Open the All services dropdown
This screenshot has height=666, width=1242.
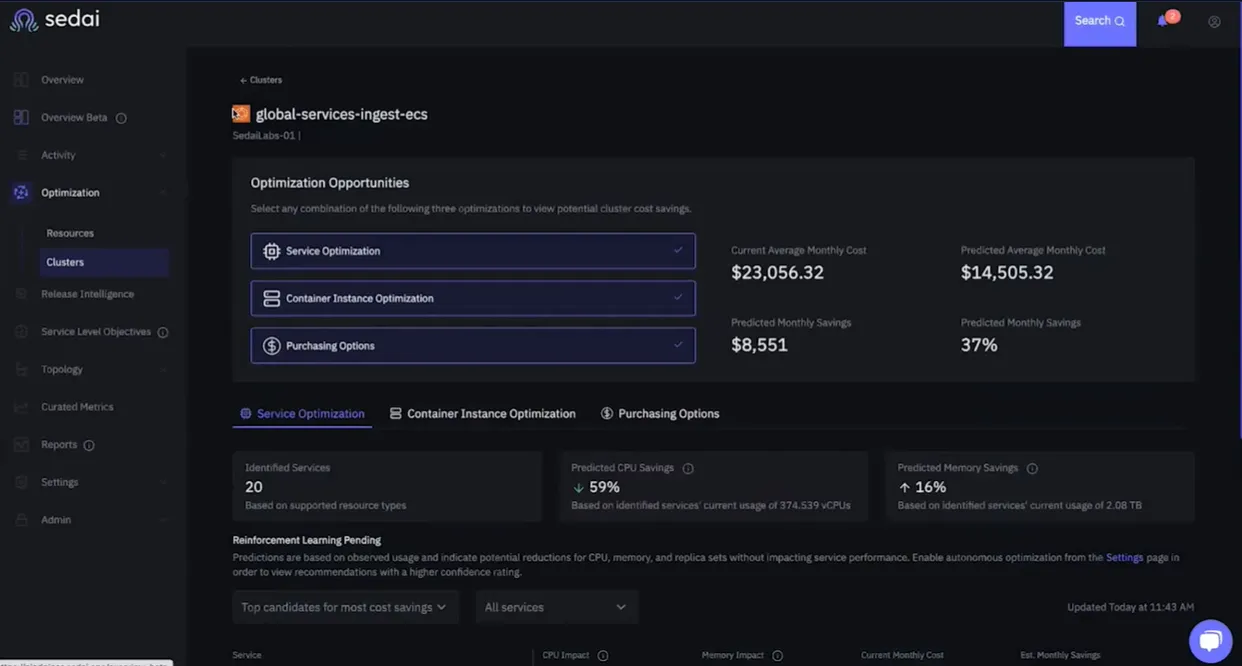pos(556,607)
